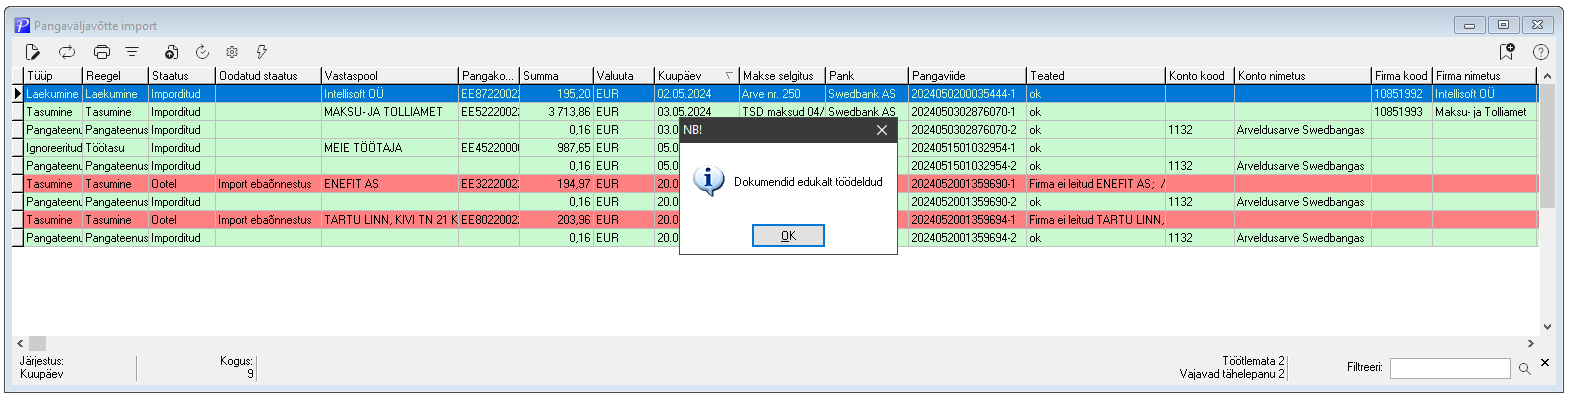Click the Tööatasu rule cell
This screenshot has height=398, width=1570.
(116, 148)
